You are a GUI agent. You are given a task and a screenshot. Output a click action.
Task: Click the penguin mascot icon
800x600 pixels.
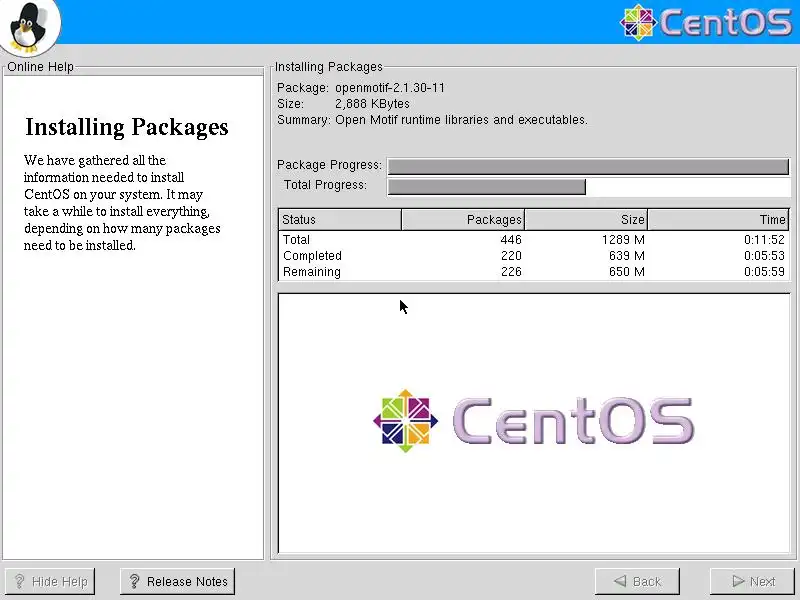coord(28,27)
